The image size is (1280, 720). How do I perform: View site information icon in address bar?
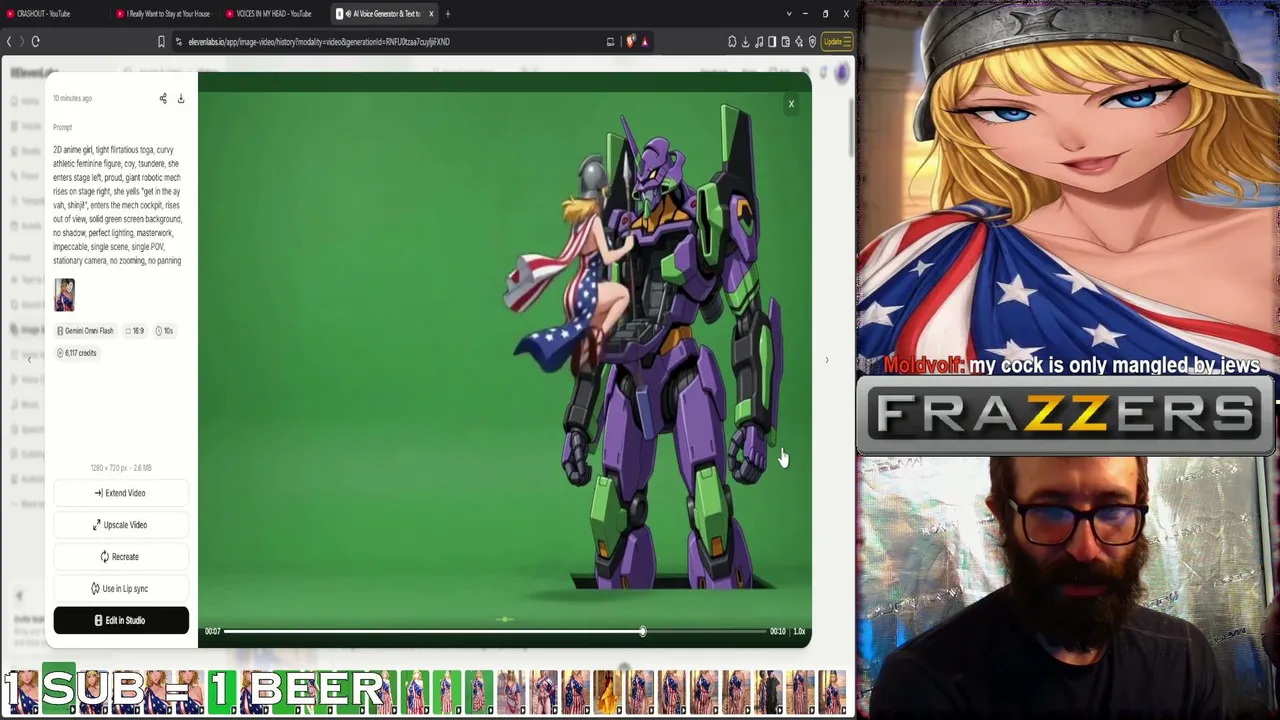pyautogui.click(x=178, y=42)
